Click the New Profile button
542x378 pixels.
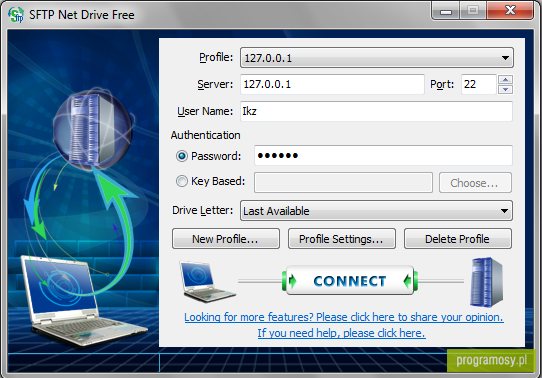click(x=226, y=239)
